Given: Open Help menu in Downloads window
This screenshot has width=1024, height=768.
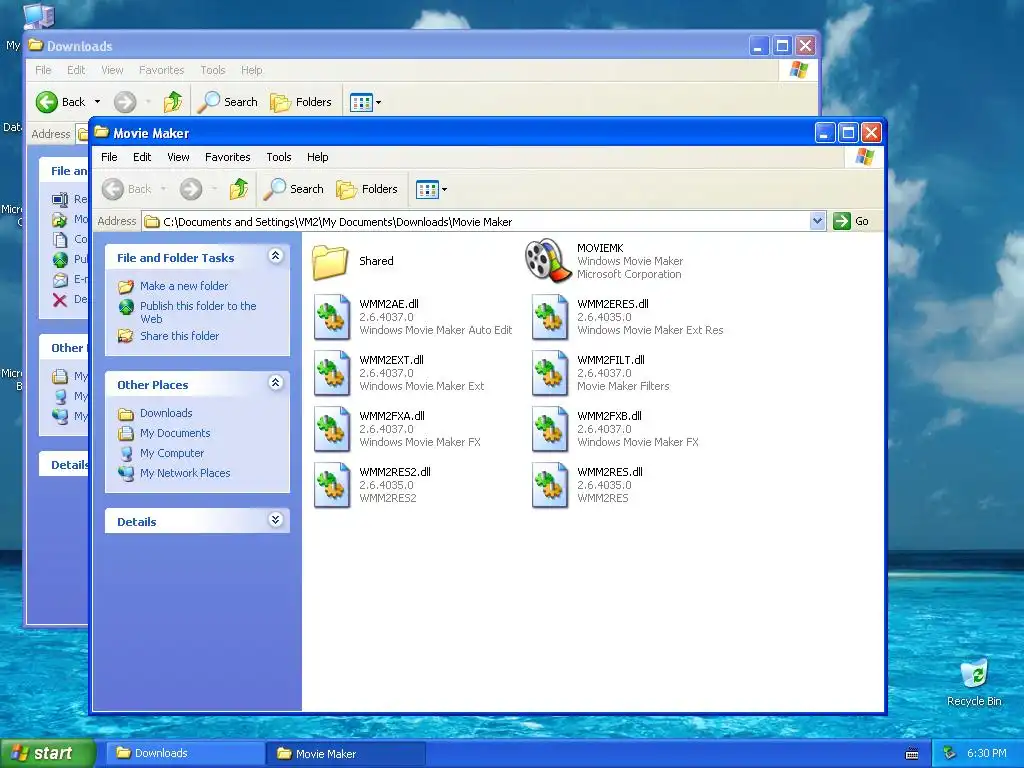Looking at the screenshot, I should pyautogui.click(x=251, y=70).
